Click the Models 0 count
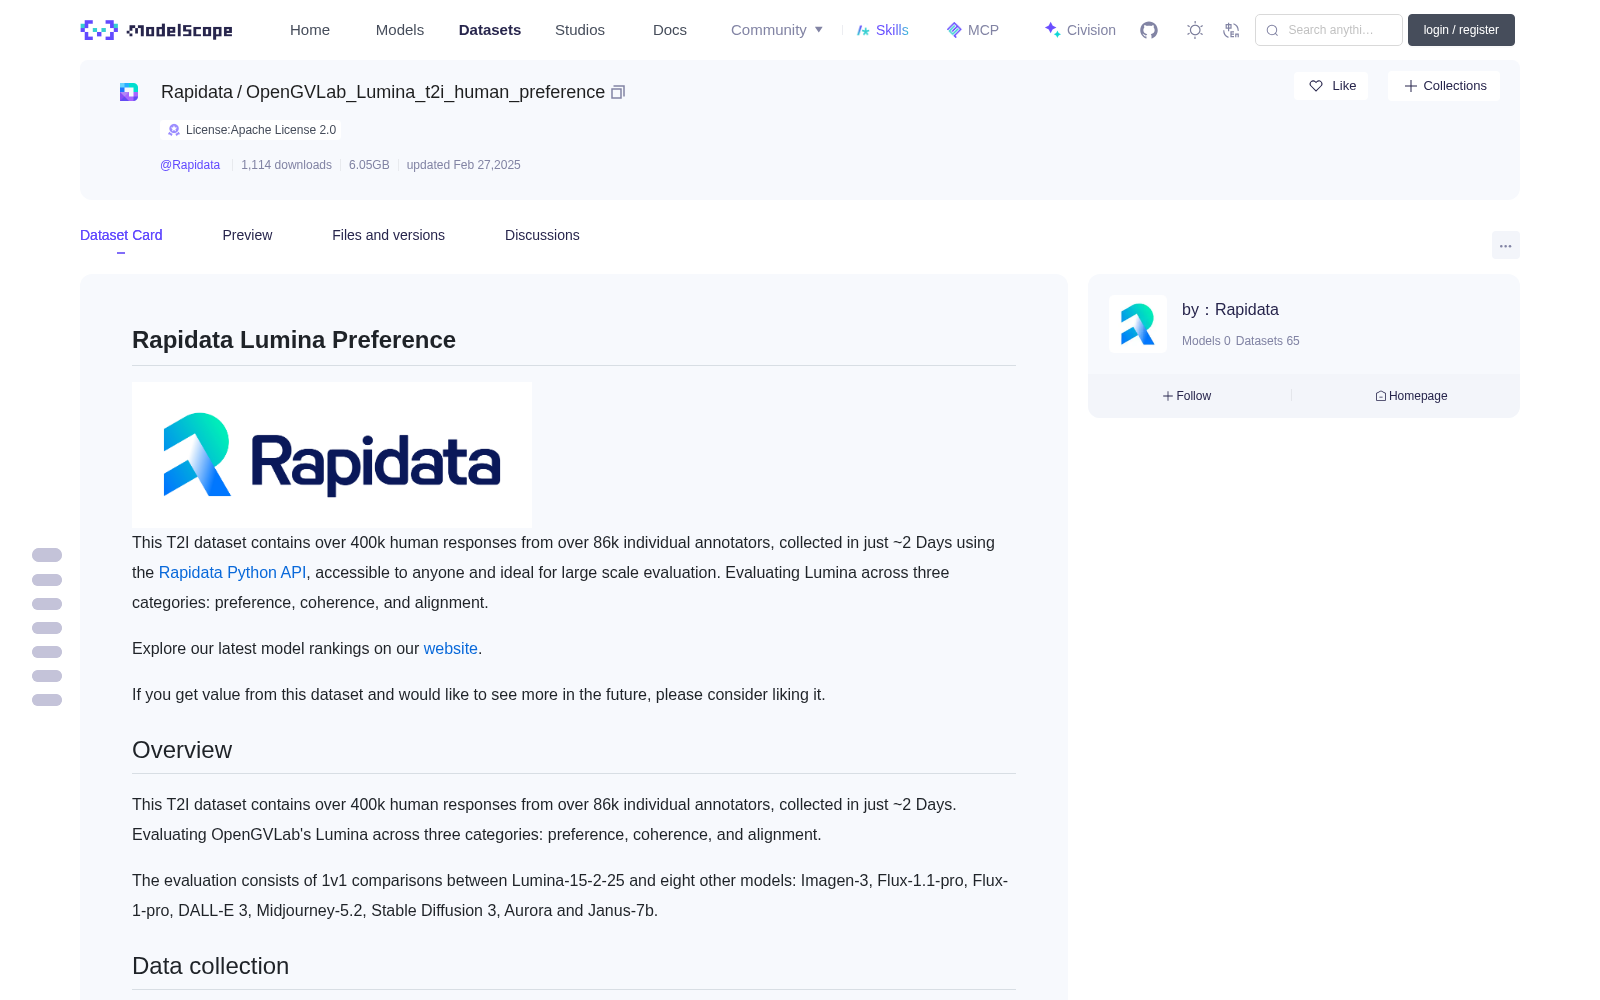This screenshot has height=1000, width=1600. (x=1206, y=341)
